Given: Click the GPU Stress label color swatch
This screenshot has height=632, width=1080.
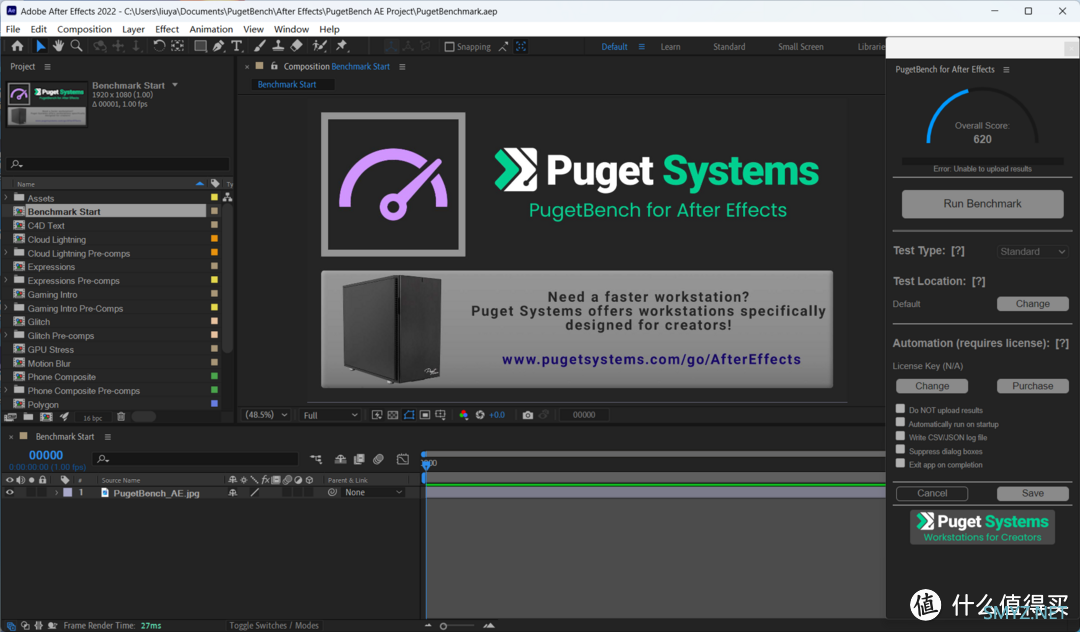Looking at the screenshot, I should pyautogui.click(x=214, y=349).
